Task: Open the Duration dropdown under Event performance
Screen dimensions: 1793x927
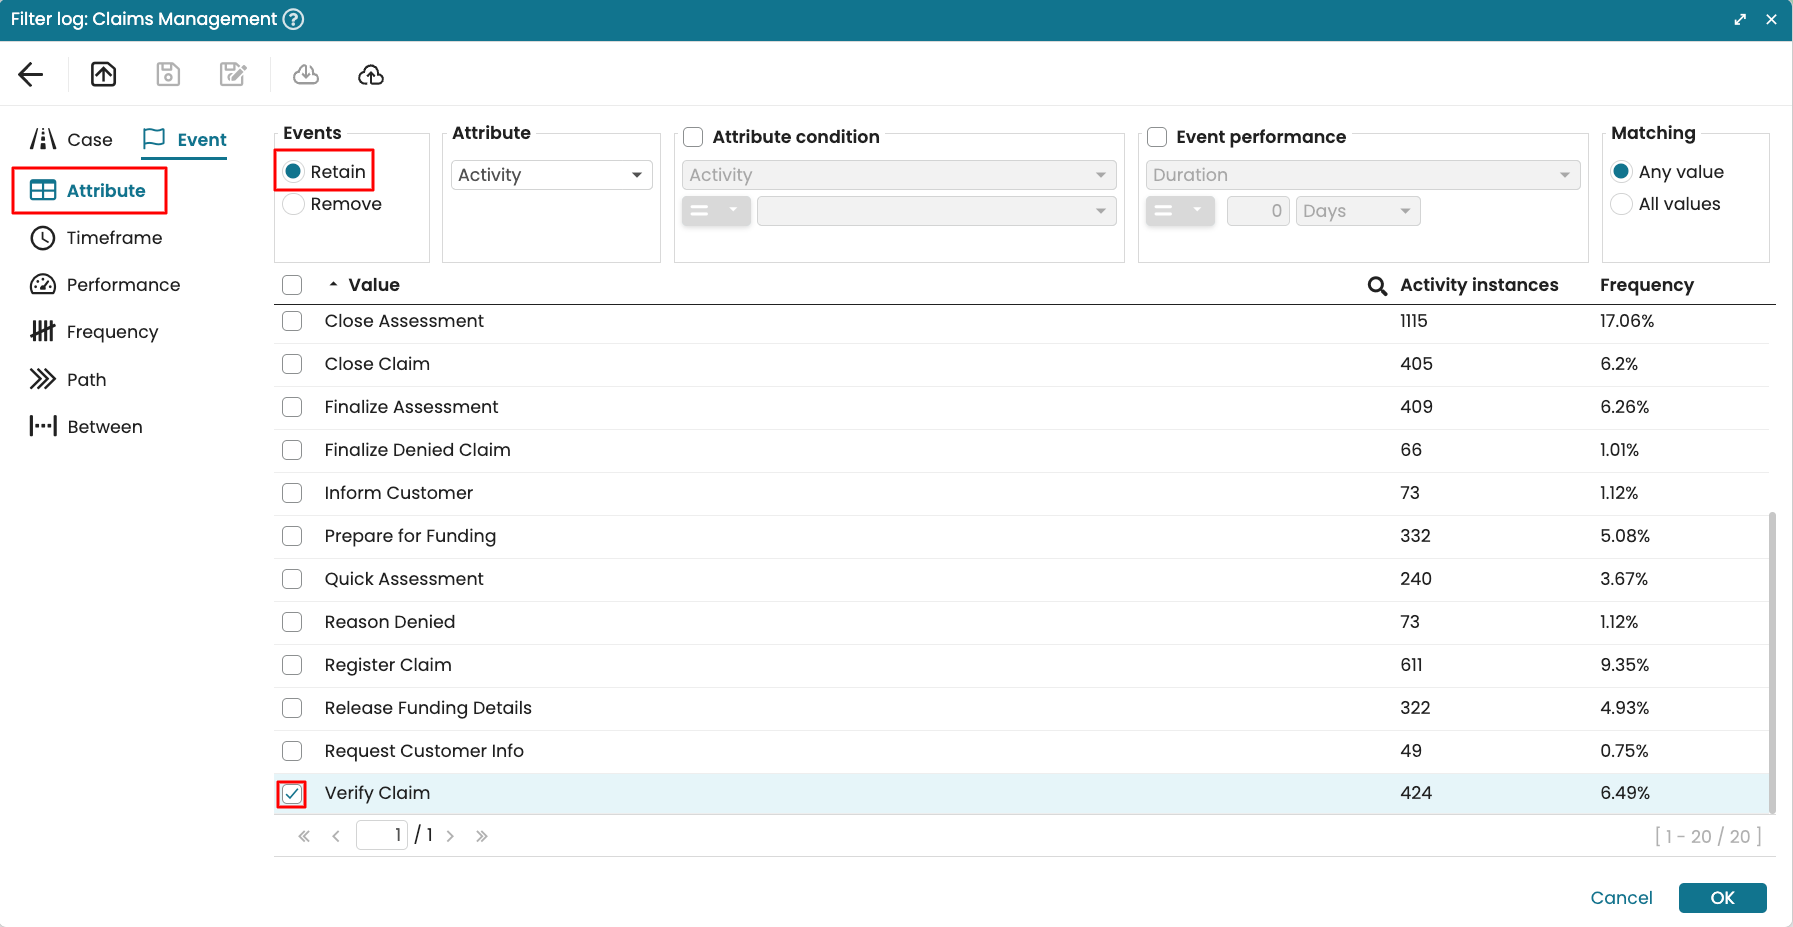Action: tap(1362, 175)
